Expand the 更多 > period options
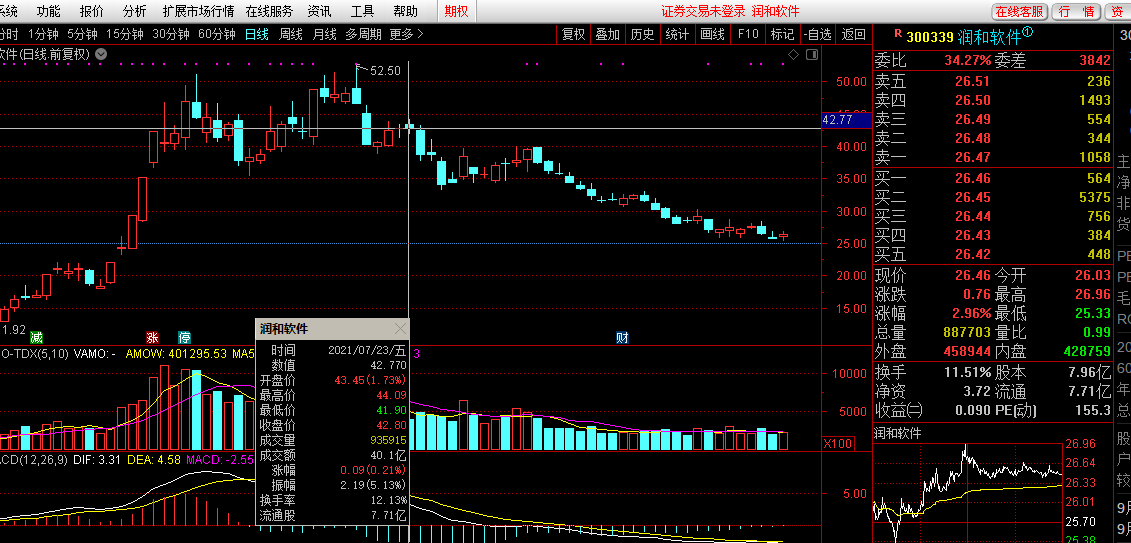 [407, 34]
